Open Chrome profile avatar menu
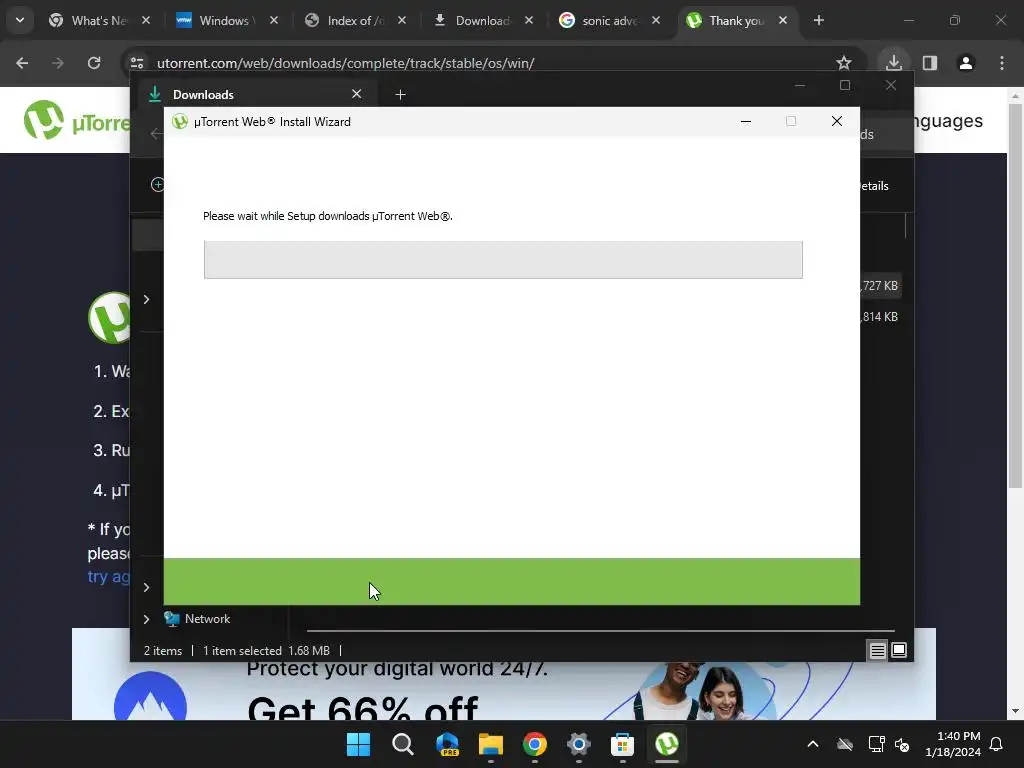Viewport: 1024px width, 768px height. pyautogui.click(x=966, y=63)
